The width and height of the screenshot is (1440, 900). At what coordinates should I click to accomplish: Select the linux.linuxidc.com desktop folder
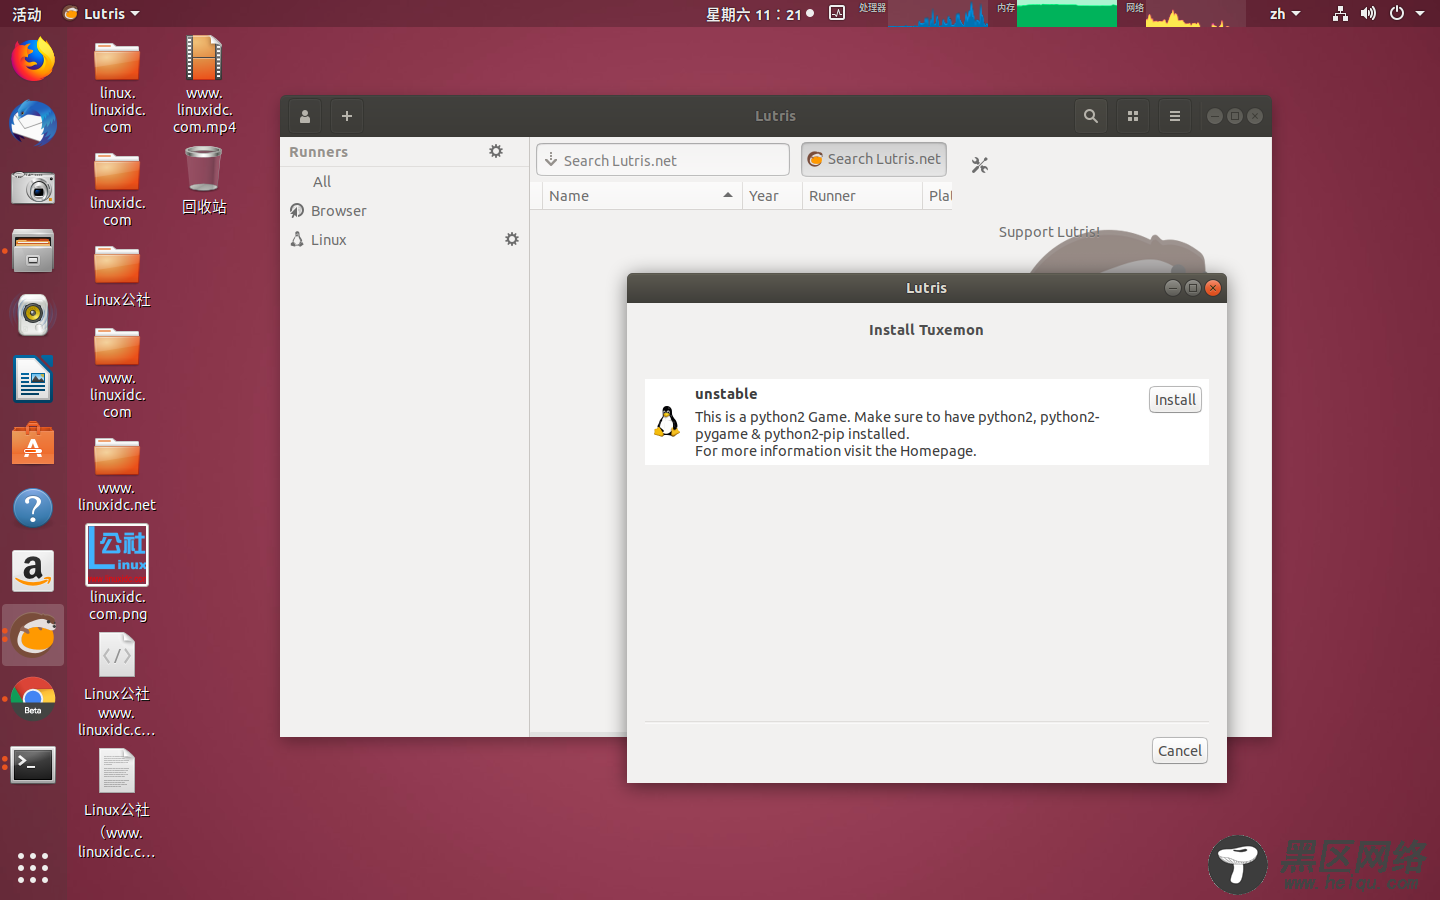[x=117, y=87]
